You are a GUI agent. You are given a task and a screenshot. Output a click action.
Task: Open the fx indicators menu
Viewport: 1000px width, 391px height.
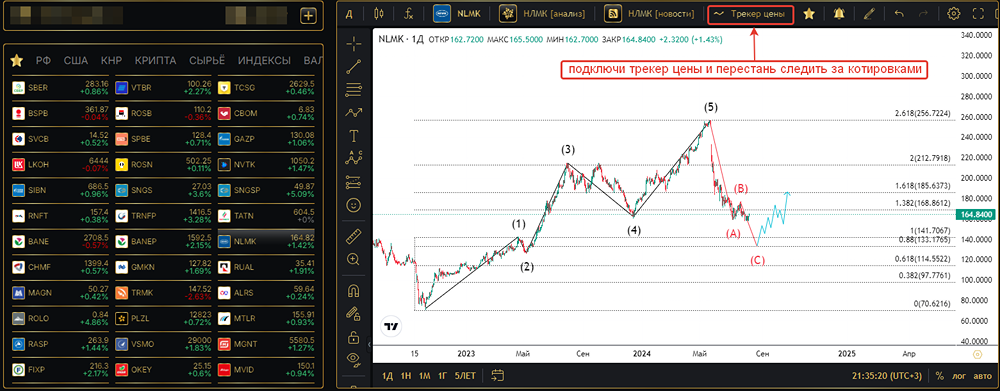tap(409, 13)
